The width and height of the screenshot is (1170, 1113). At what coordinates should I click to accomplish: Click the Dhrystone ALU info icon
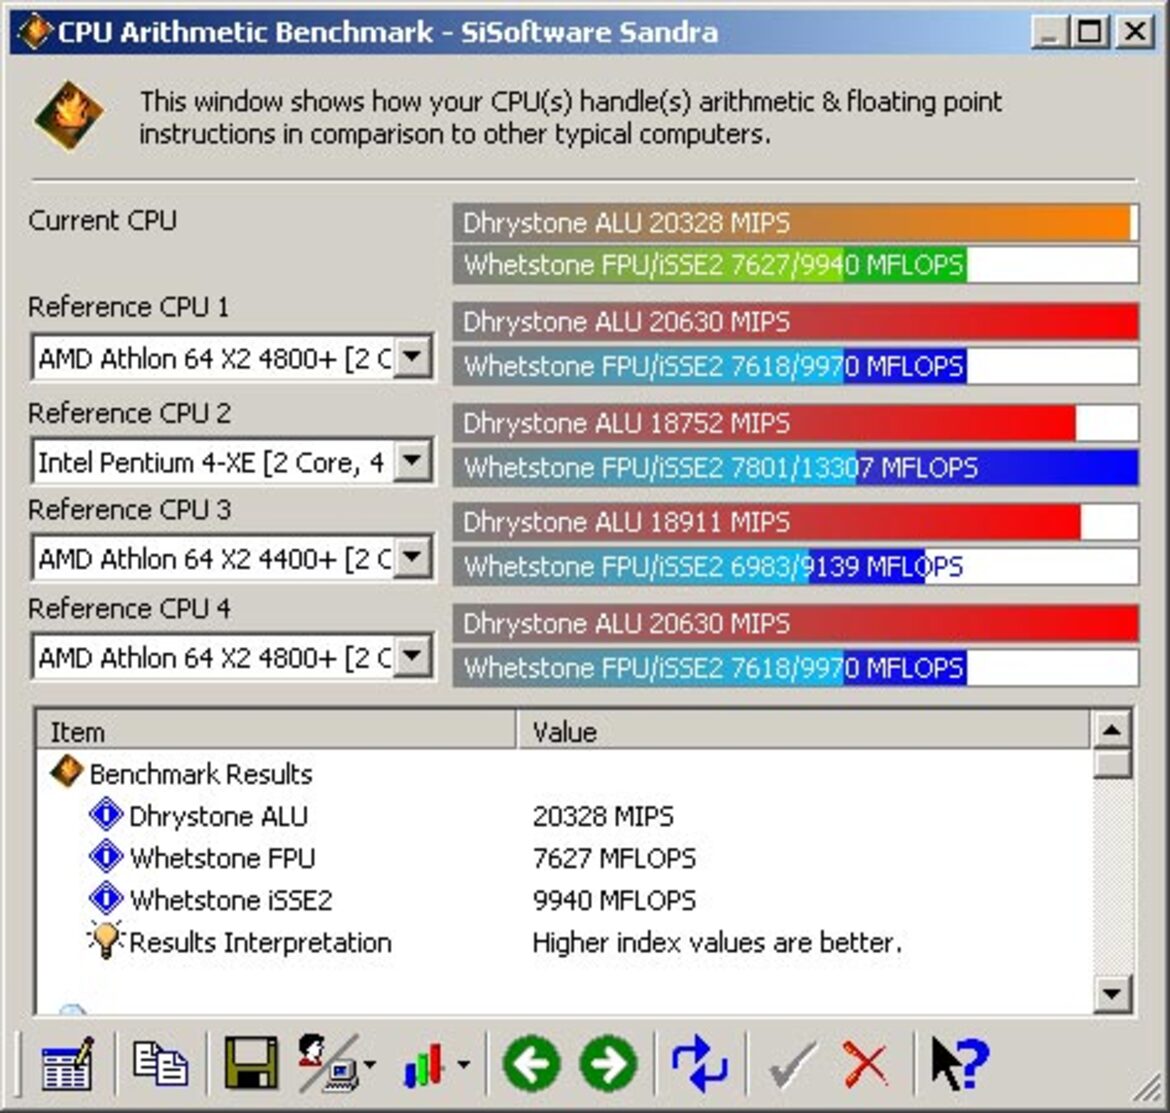point(106,814)
